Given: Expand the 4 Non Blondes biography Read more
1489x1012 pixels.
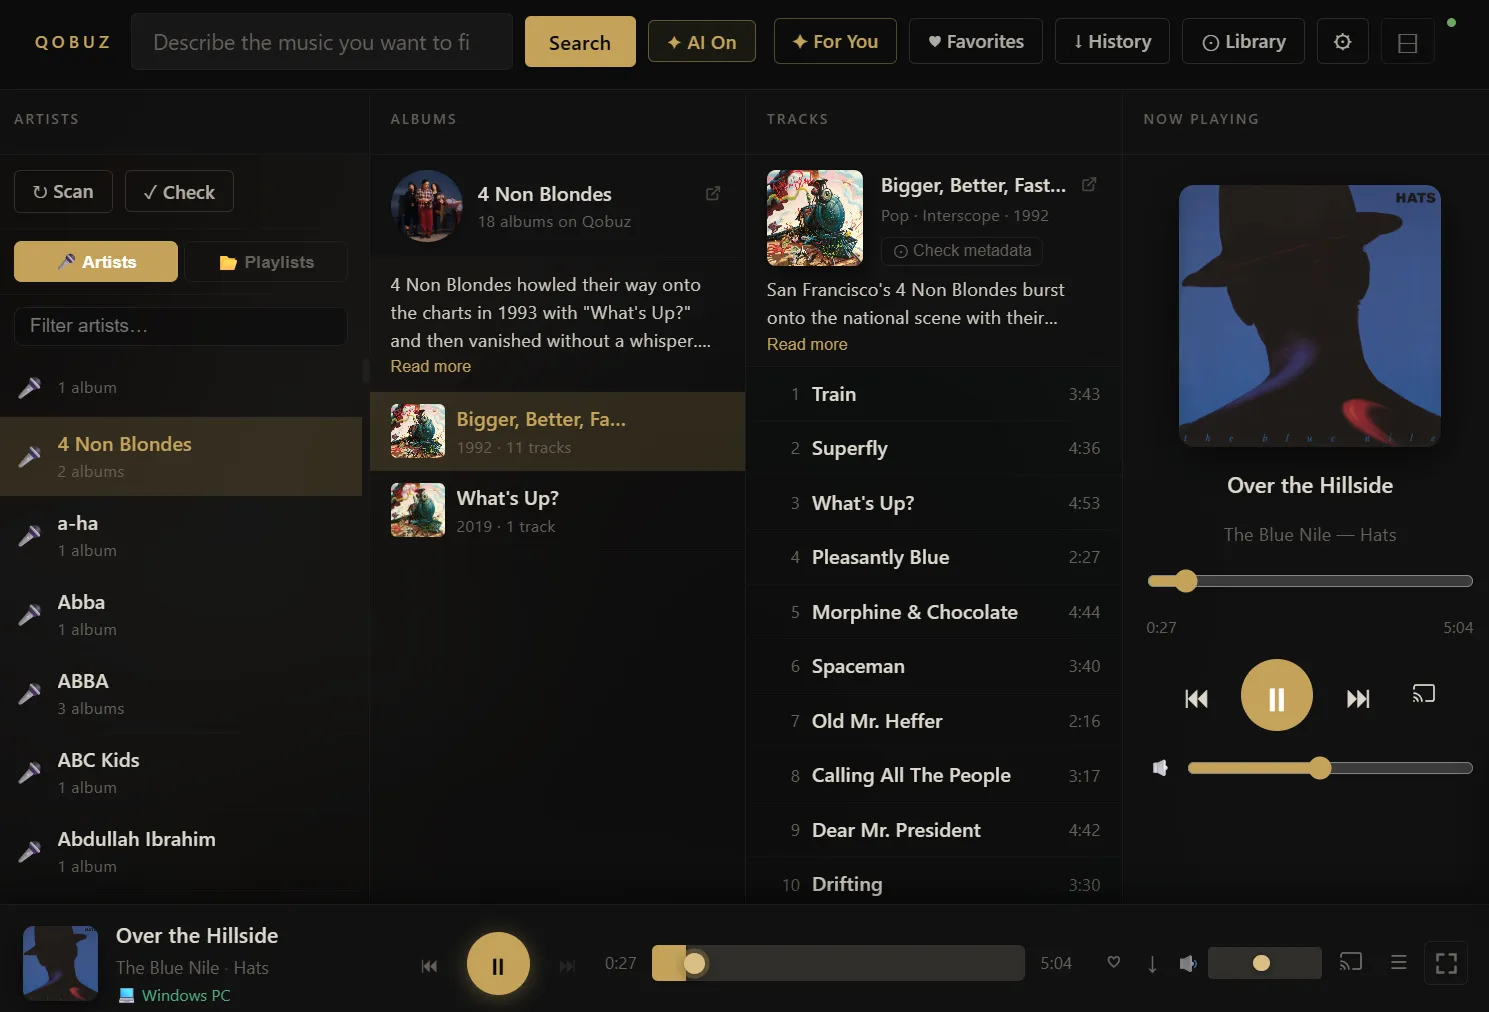Looking at the screenshot, I should pyautogui.click(x=430, y=366).
